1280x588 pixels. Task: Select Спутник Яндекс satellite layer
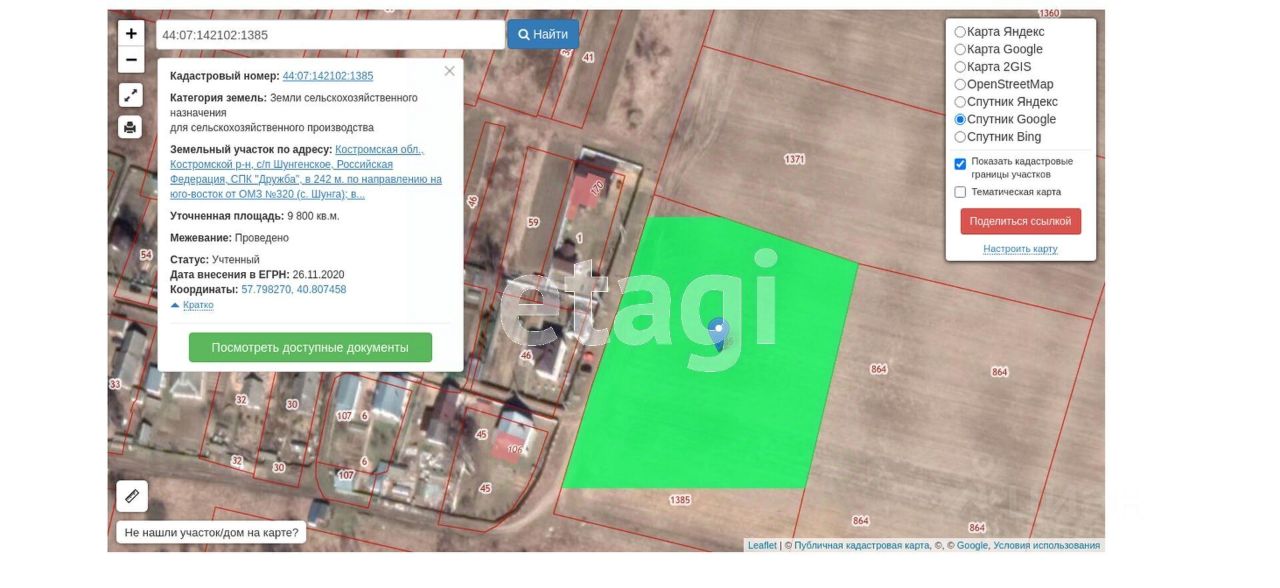tap(960, 102)
